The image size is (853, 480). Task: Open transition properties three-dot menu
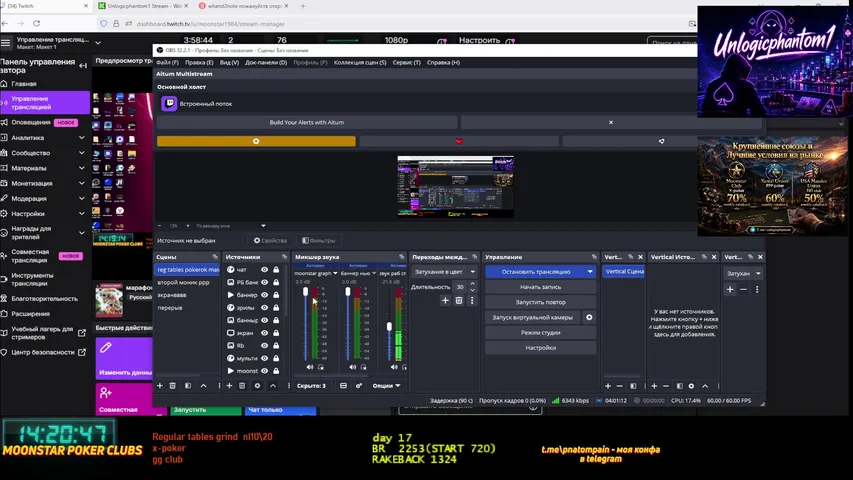pyautogui.click(x=472, y=300)
